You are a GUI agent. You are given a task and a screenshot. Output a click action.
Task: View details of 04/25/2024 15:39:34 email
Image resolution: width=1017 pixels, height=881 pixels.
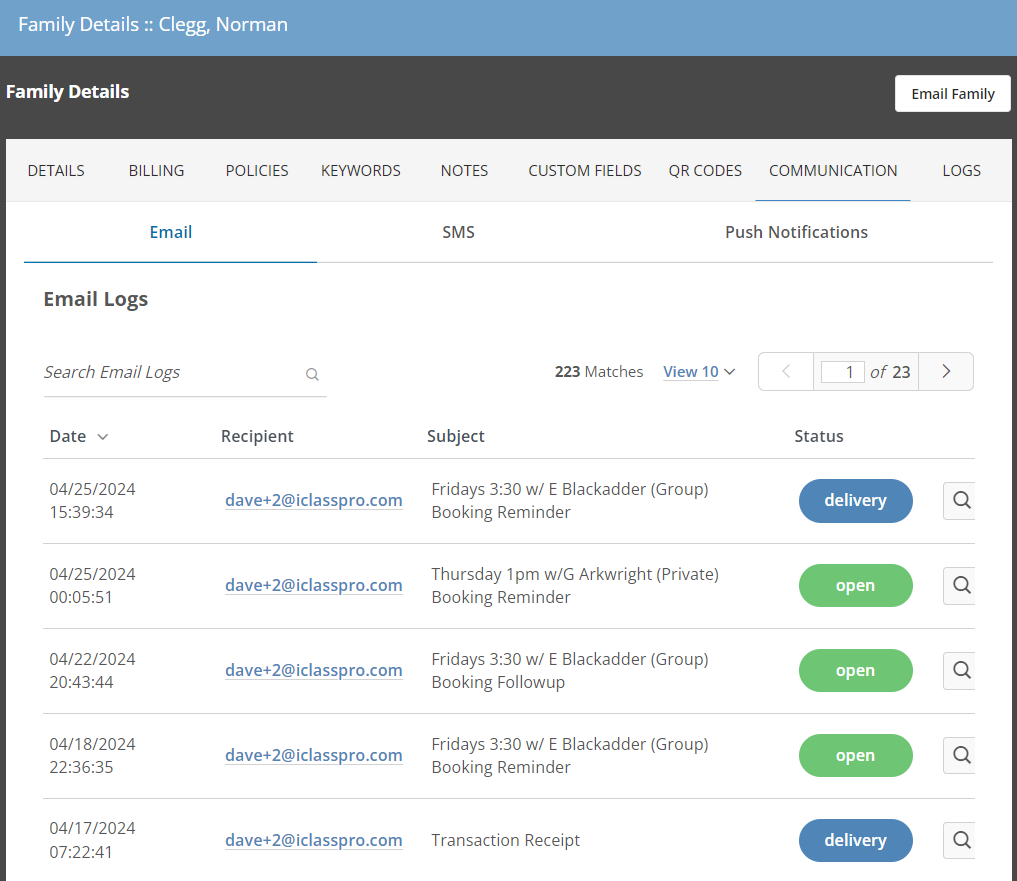click(960, 500)
